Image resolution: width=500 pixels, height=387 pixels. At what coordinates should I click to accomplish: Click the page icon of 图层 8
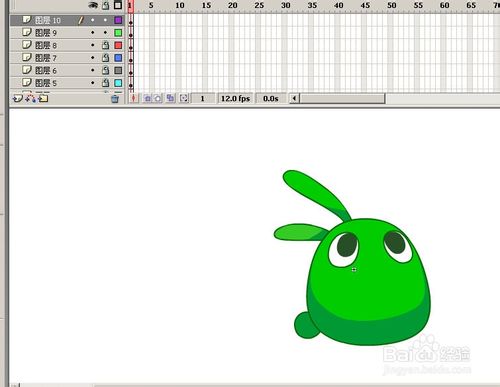27,45
